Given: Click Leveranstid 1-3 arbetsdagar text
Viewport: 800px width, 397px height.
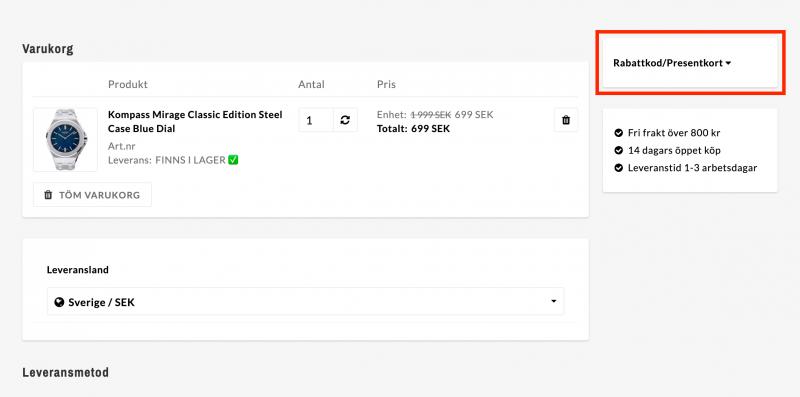Looking at the screenshot, I should pyautogui.click(x=692, y=167).
